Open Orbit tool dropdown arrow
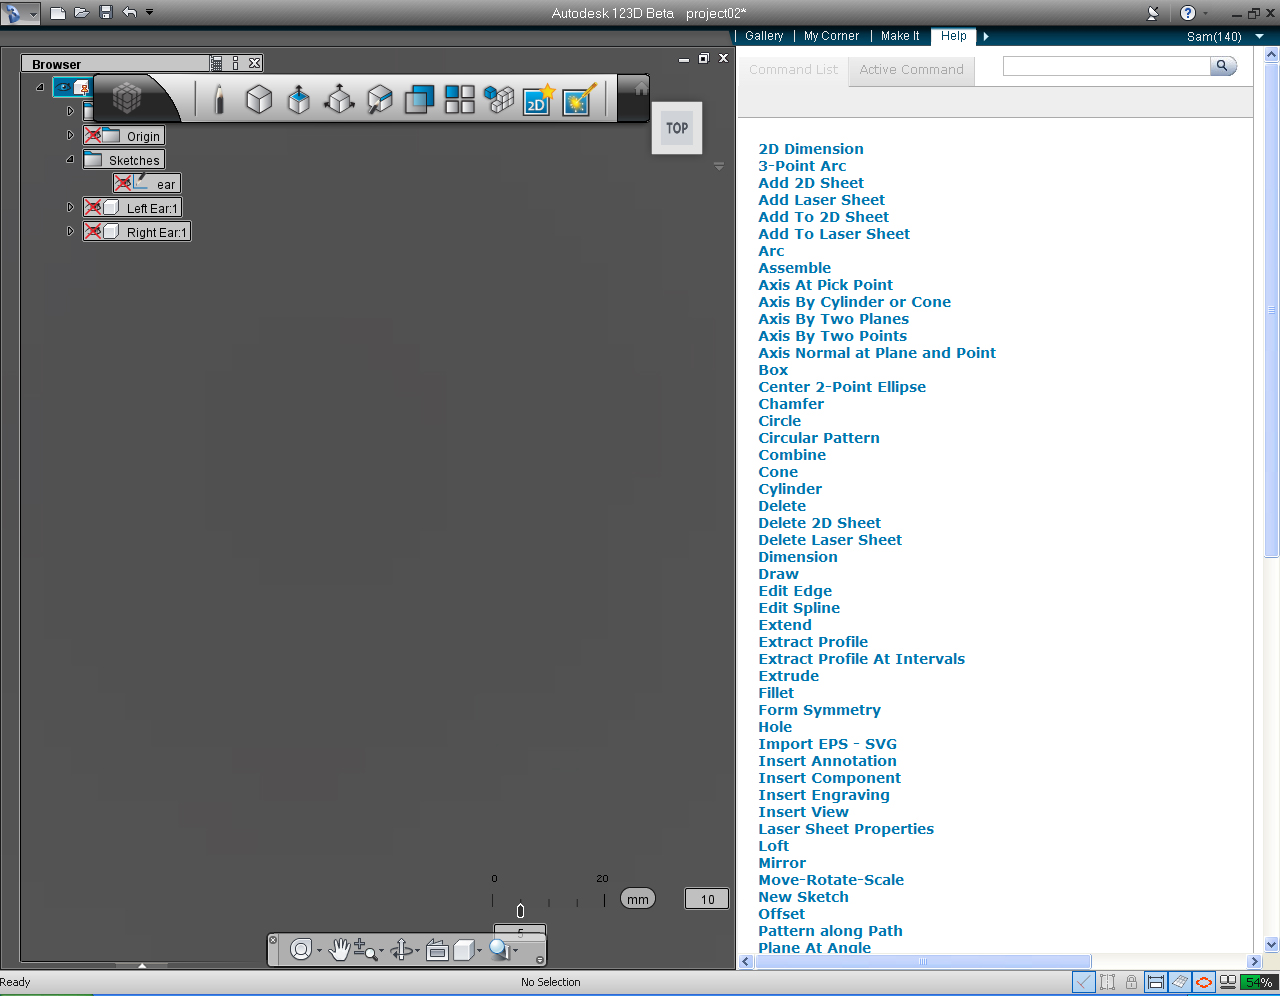Screen dimensions: 1280x996 click(x=416, y=951)
